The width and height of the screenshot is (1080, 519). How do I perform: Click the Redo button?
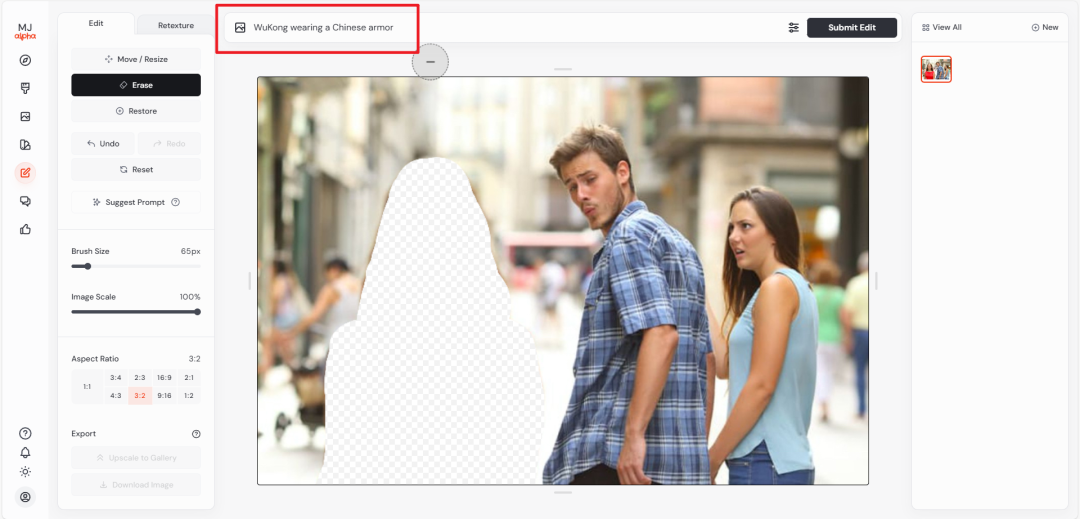pos(169,144)
